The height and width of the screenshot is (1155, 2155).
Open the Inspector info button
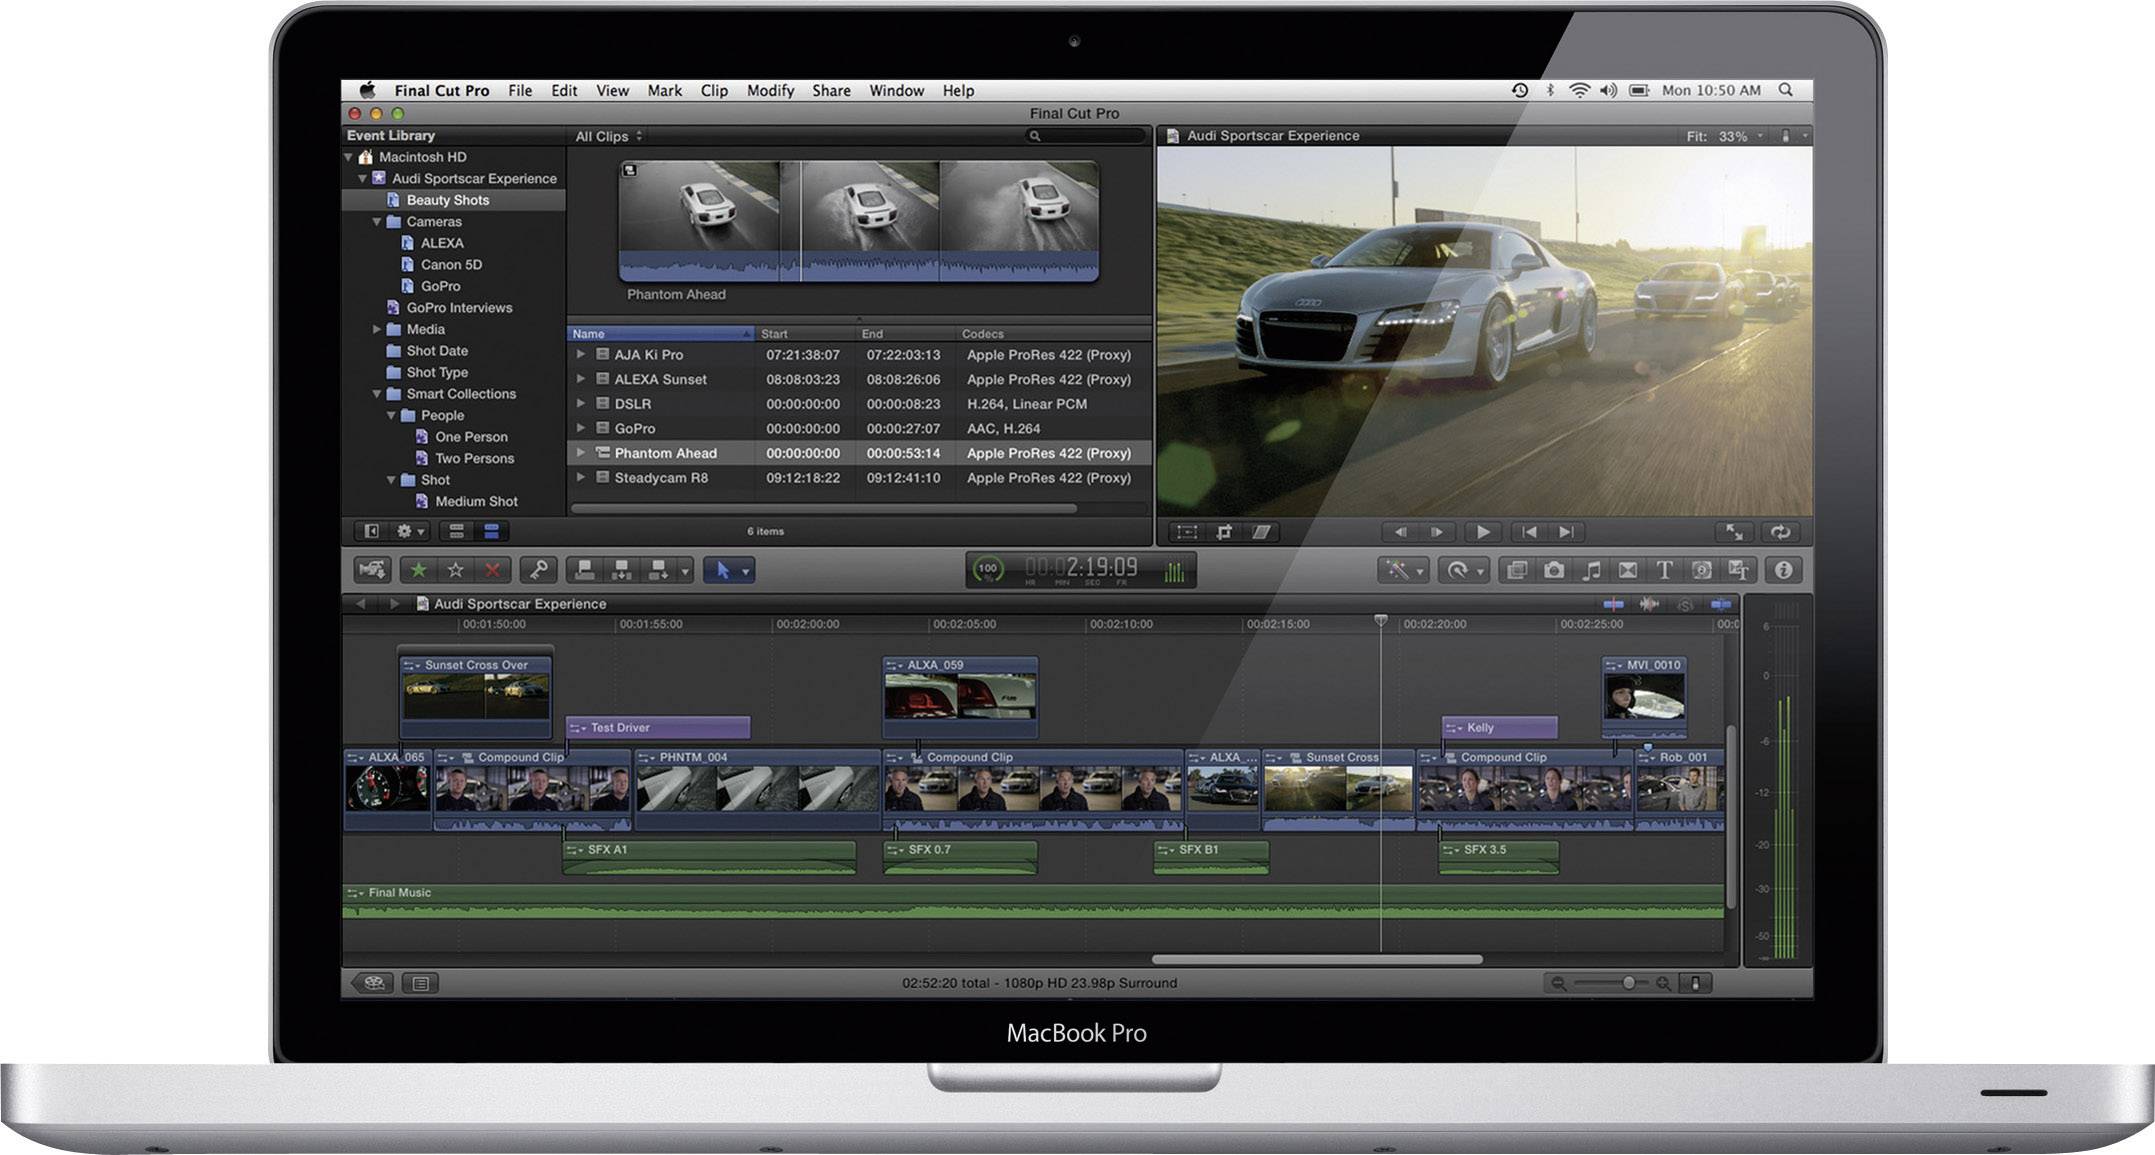pyautogui.click(x=1784, y=570)
